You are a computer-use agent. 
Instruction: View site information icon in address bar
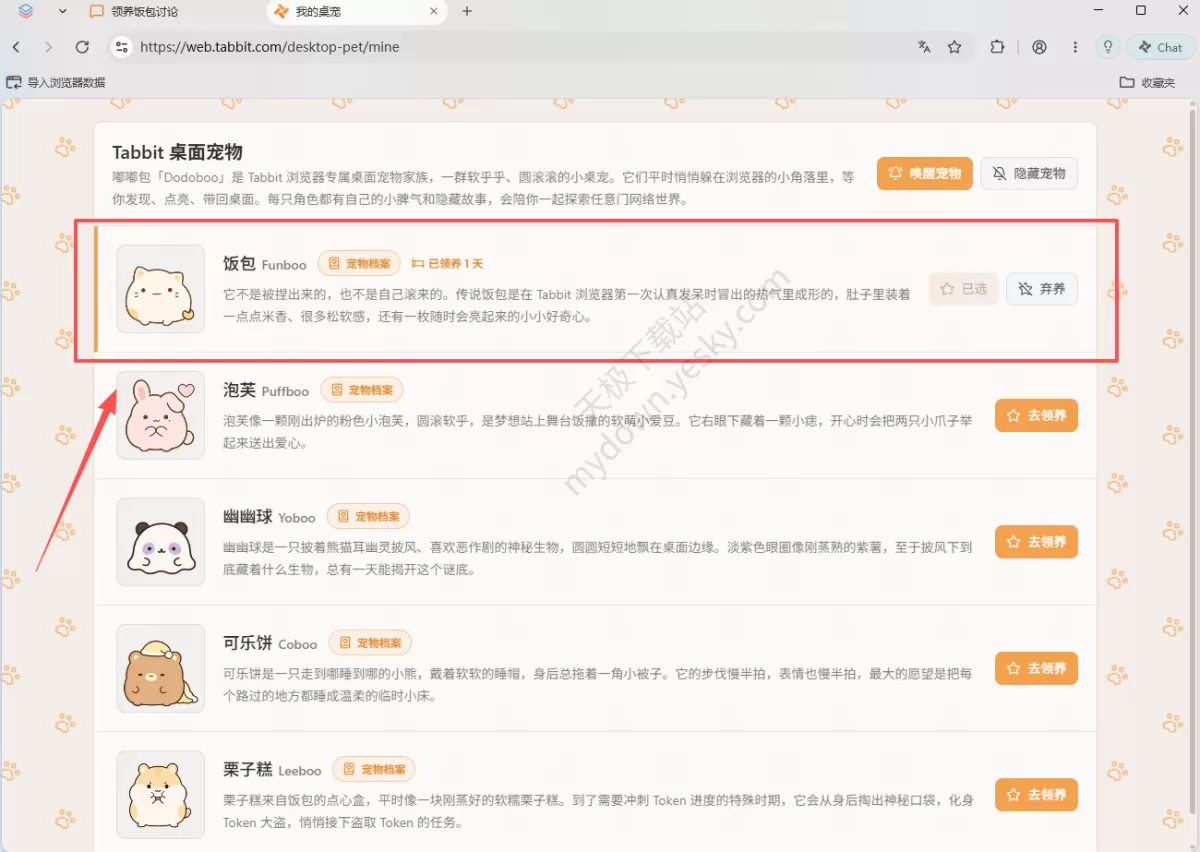click(122, 47)
